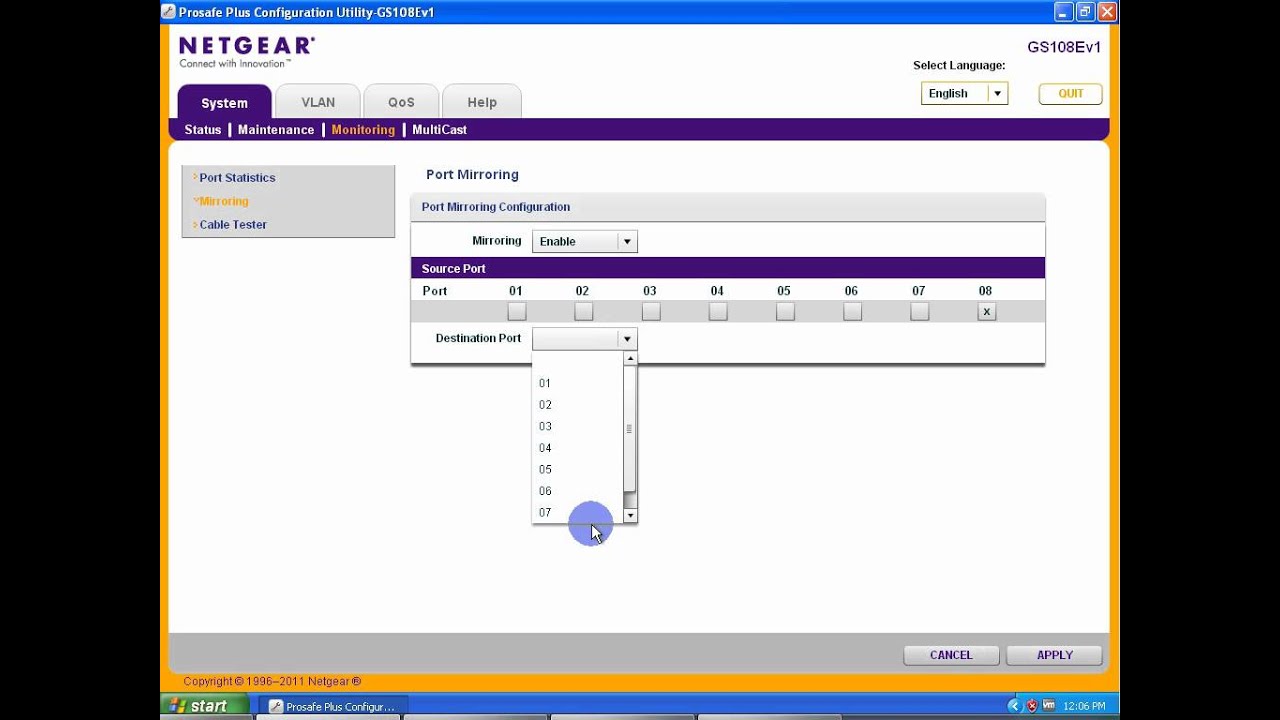Choose 01 in Destination Port list
1280x720 pixels.
(578, 383)
